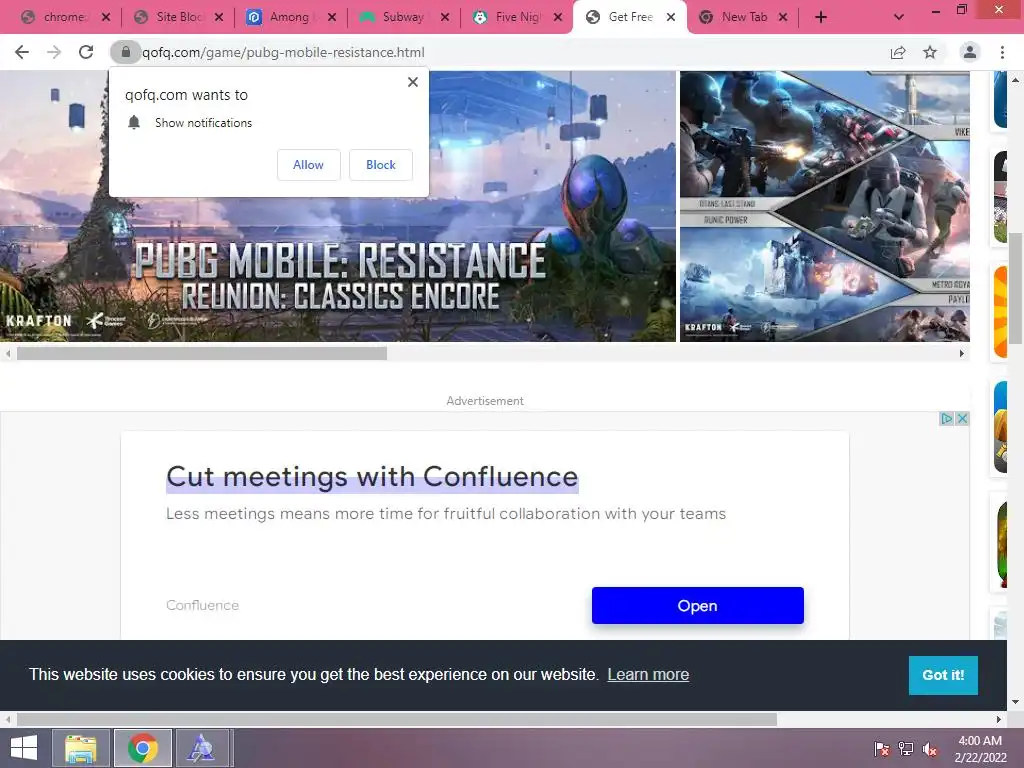The height and width of the screenshot is (768, 1024).
Task: Share this page using share icon
Action: pos(898,52)
